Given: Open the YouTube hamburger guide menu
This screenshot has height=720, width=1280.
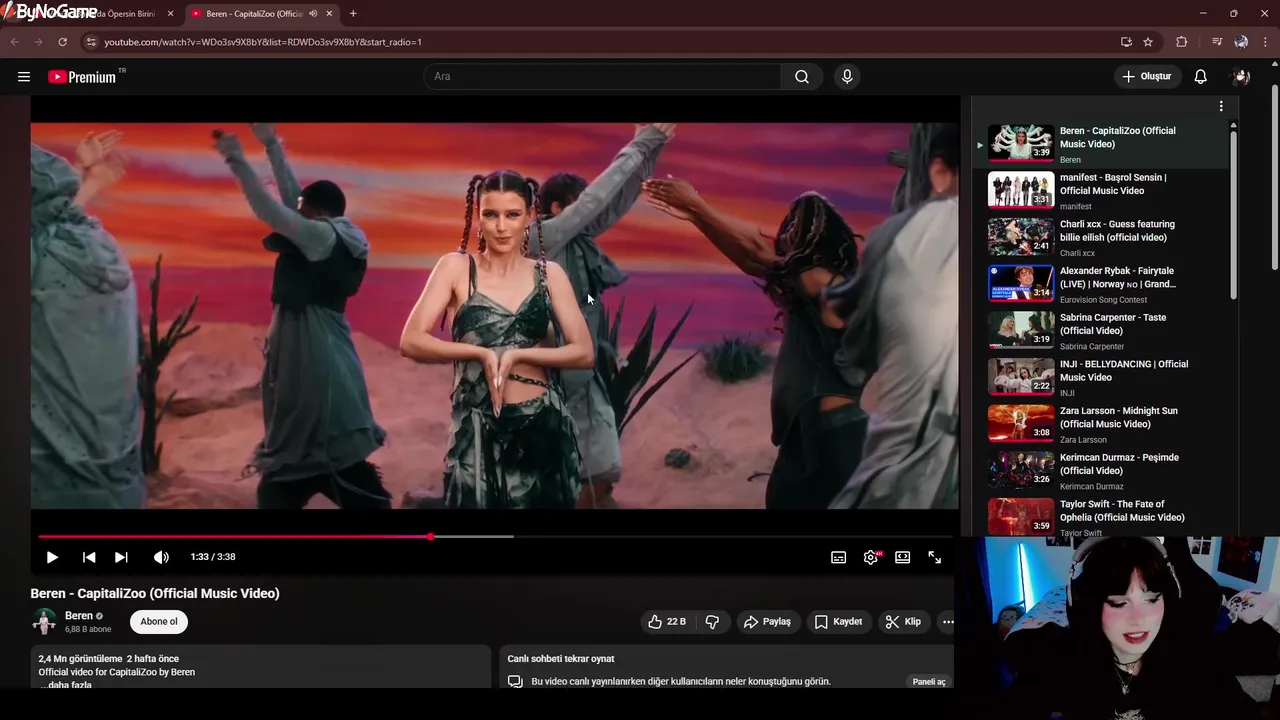Looking at the screenshot, I should tap(24, 77).
